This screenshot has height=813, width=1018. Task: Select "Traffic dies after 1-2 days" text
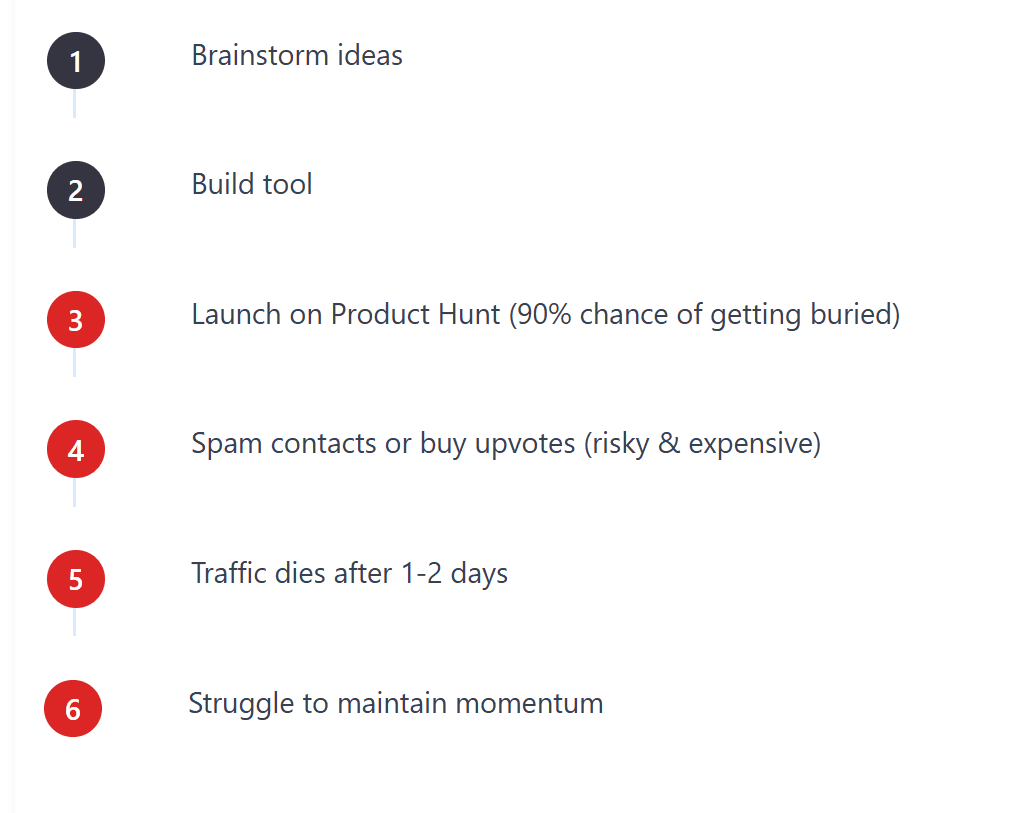[349, 573]
